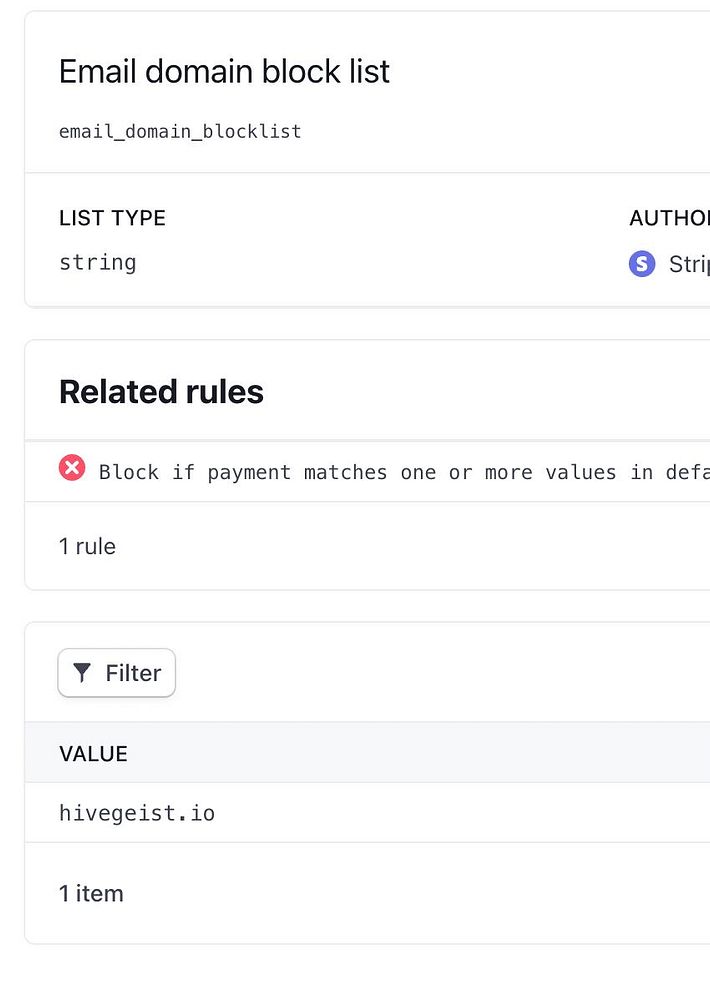
Task: Sort by the VALUE column header
Action: point(93,753)
